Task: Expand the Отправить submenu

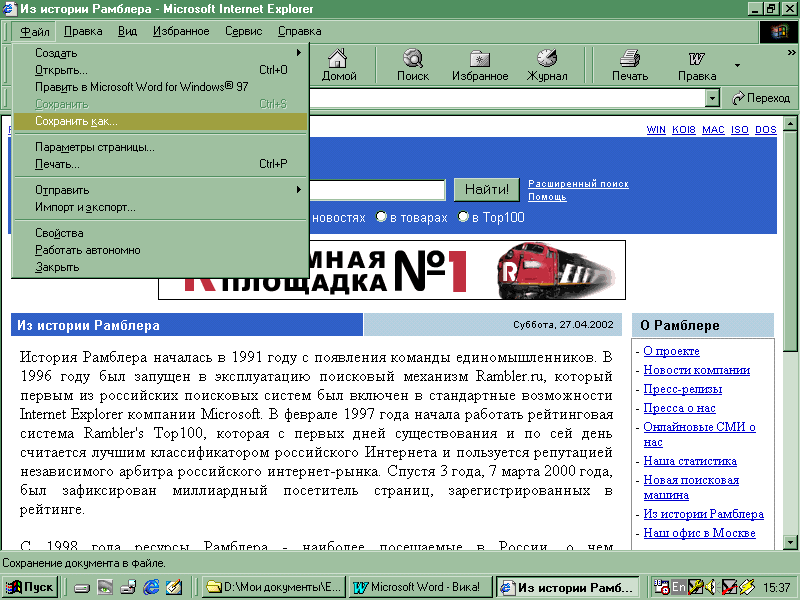Action: (x=161, y=190)
